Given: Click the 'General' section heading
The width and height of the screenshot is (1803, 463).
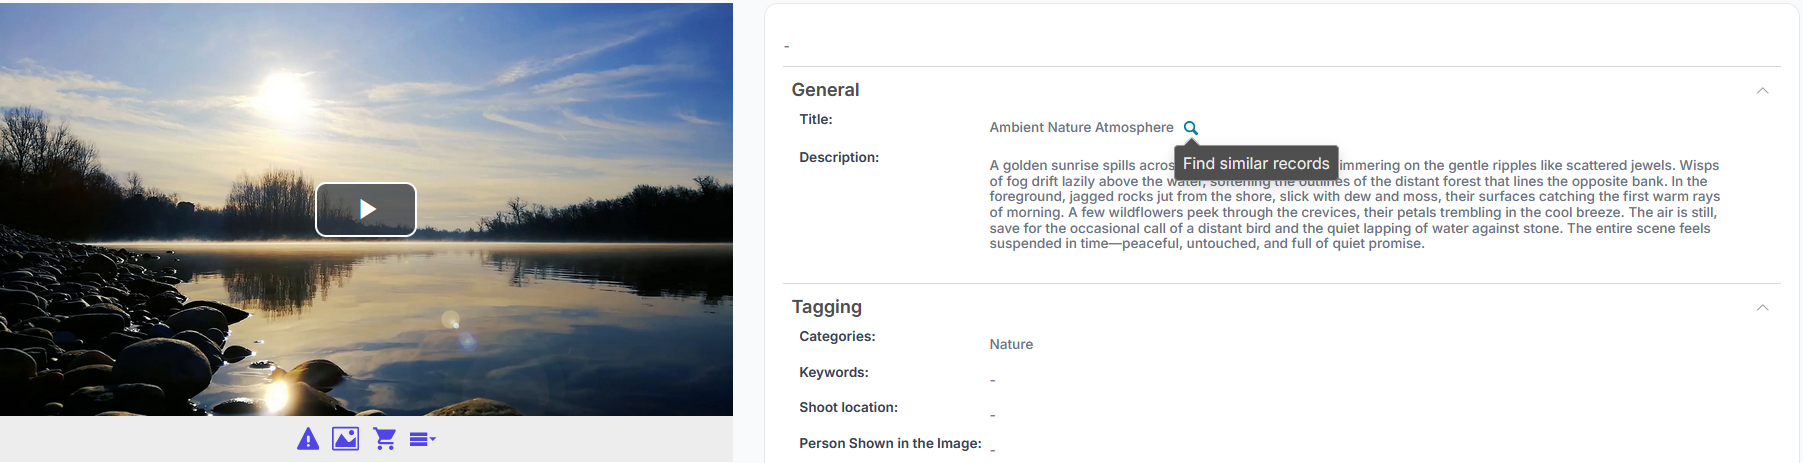Looking at the screenshot, I should (825, 90).
